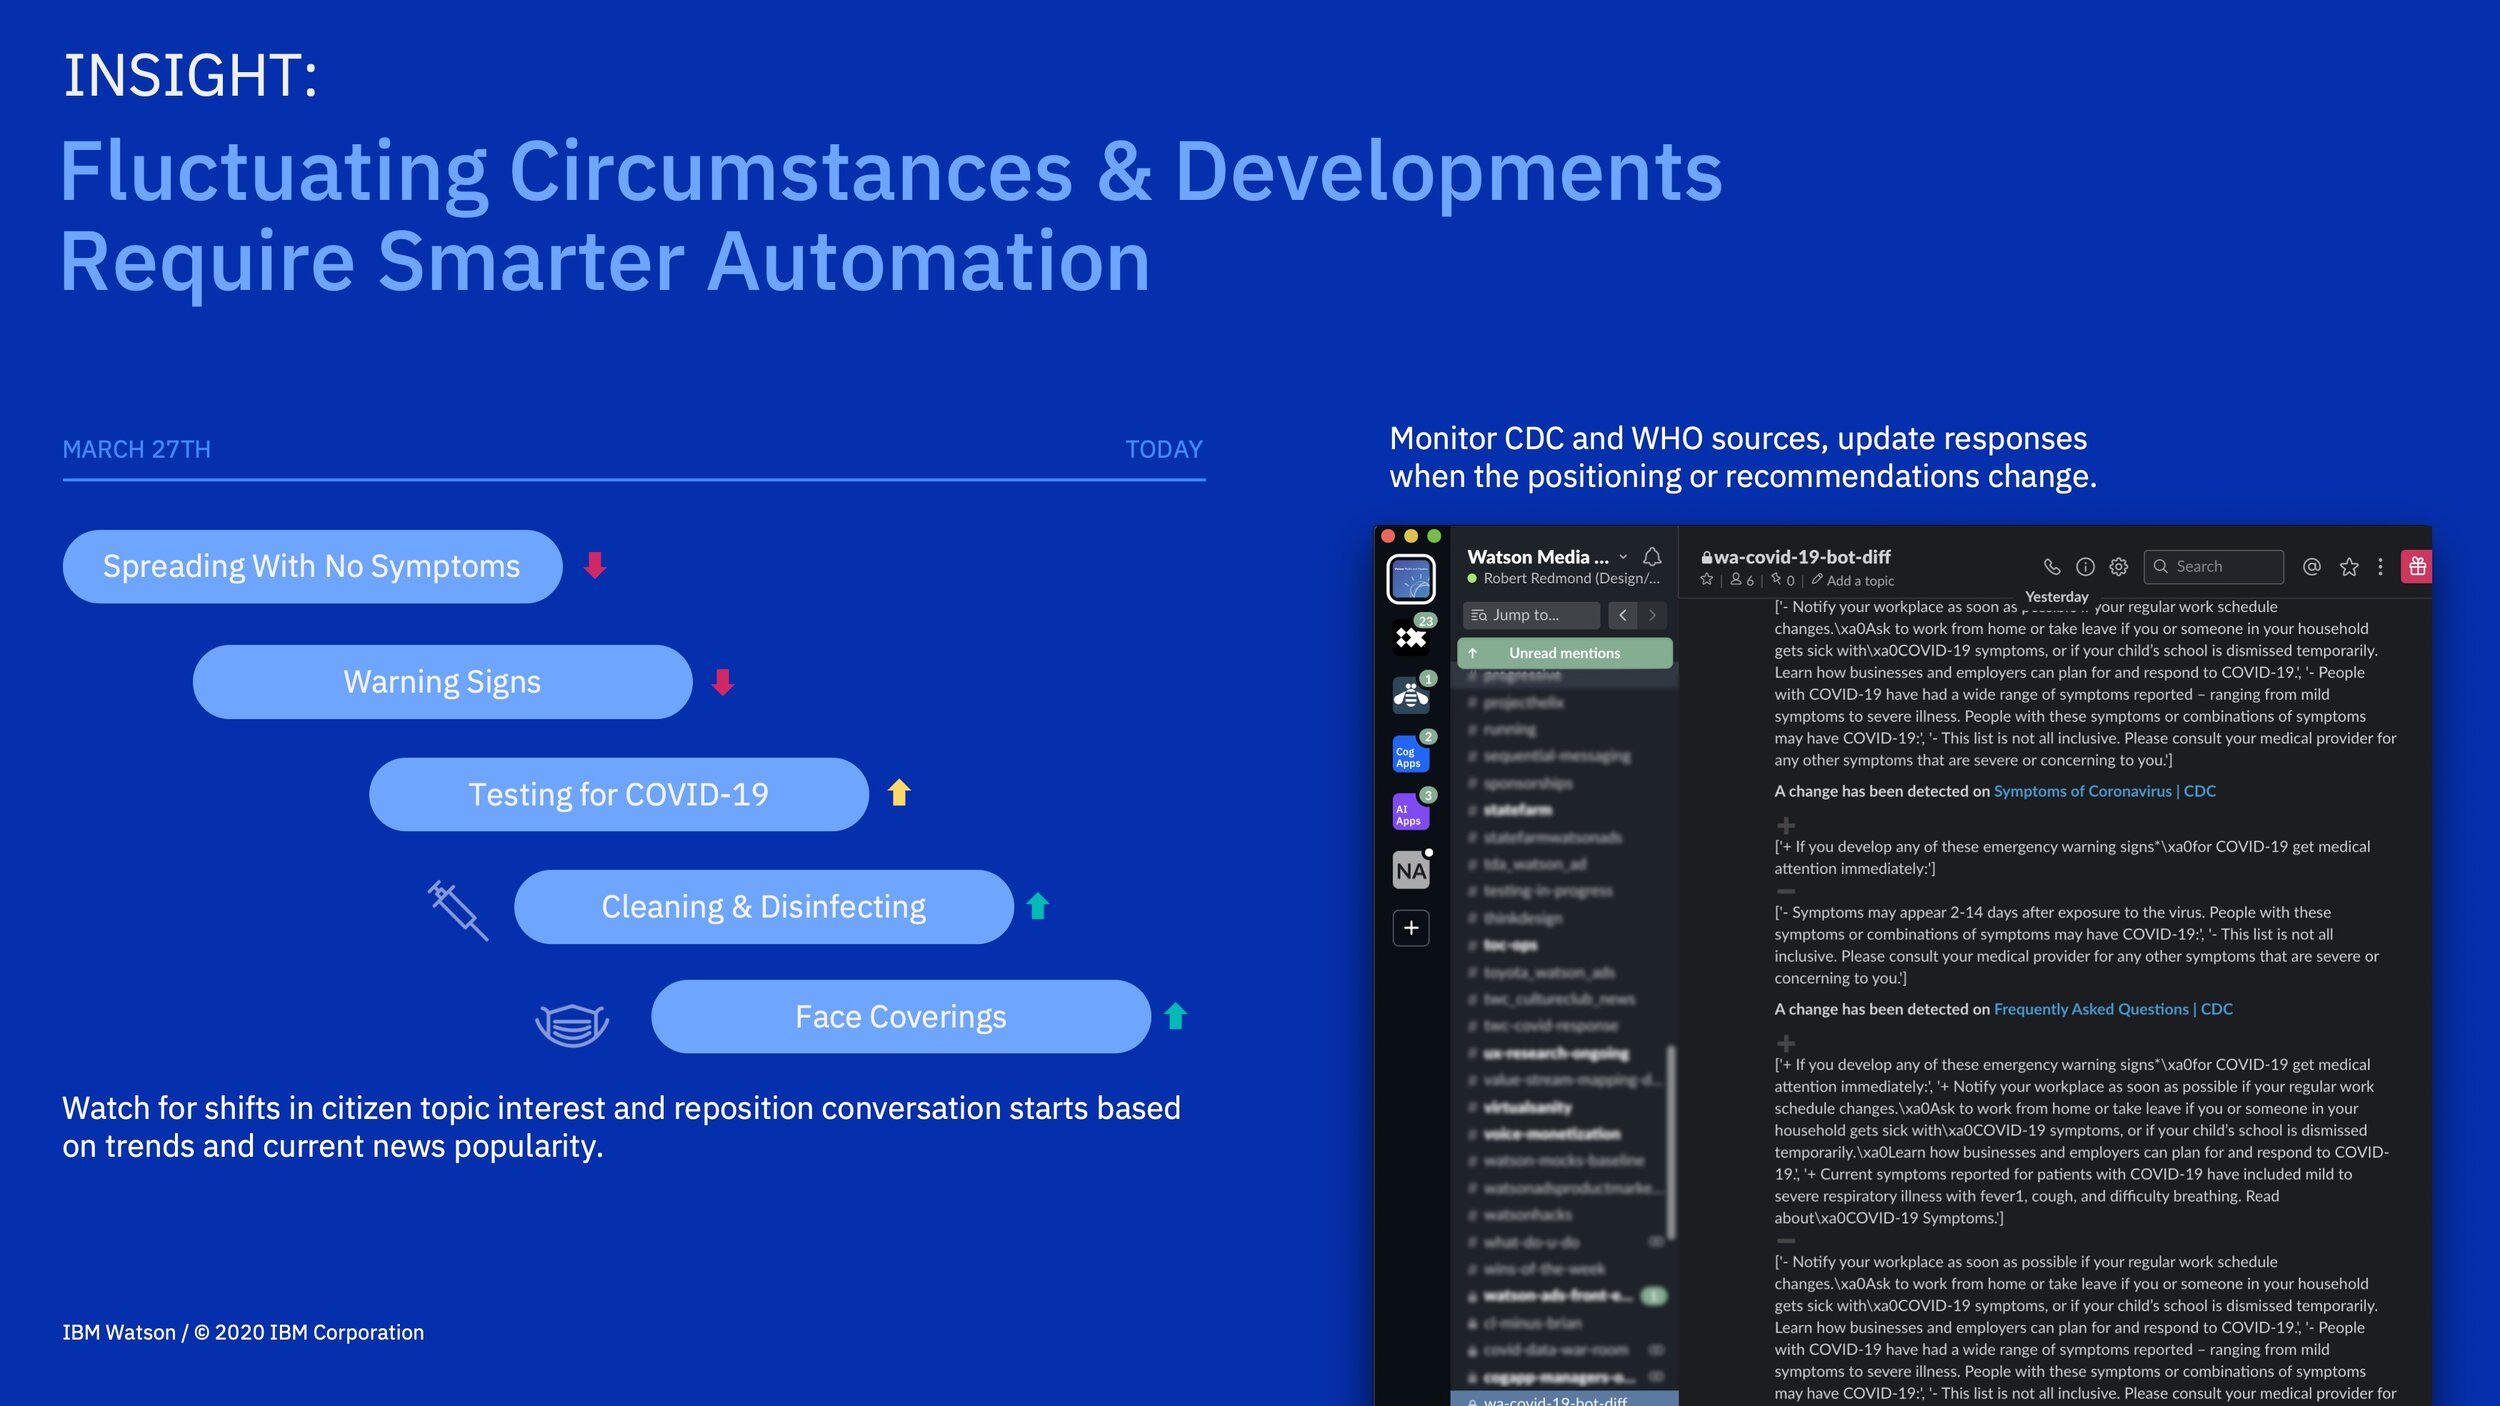The image size is (2500, 1406).
Task: Click the MARCH 27TH timeline label
Action: point(137,450)
